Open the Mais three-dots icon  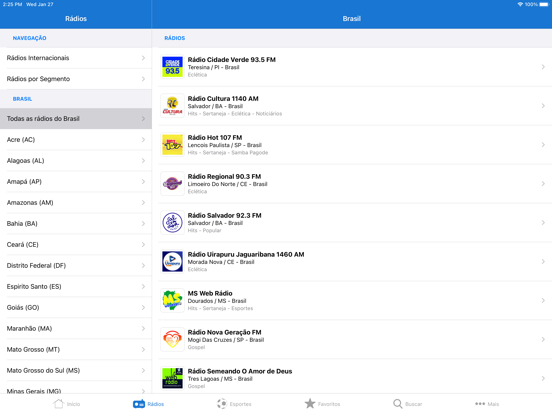click(x=480, y=404)
